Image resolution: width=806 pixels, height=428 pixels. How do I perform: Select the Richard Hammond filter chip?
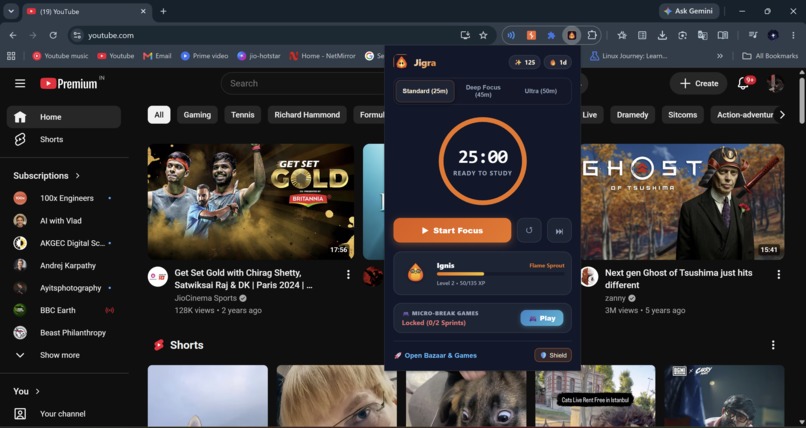307,115
